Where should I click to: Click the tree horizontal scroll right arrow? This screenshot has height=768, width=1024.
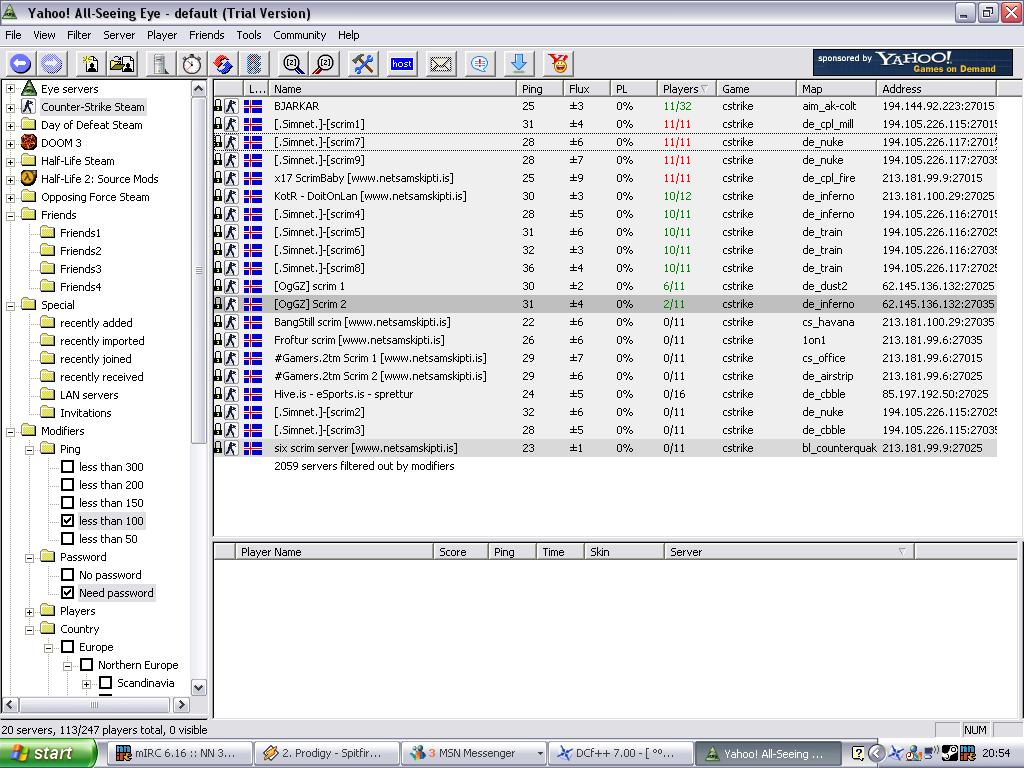coord(182,705)
